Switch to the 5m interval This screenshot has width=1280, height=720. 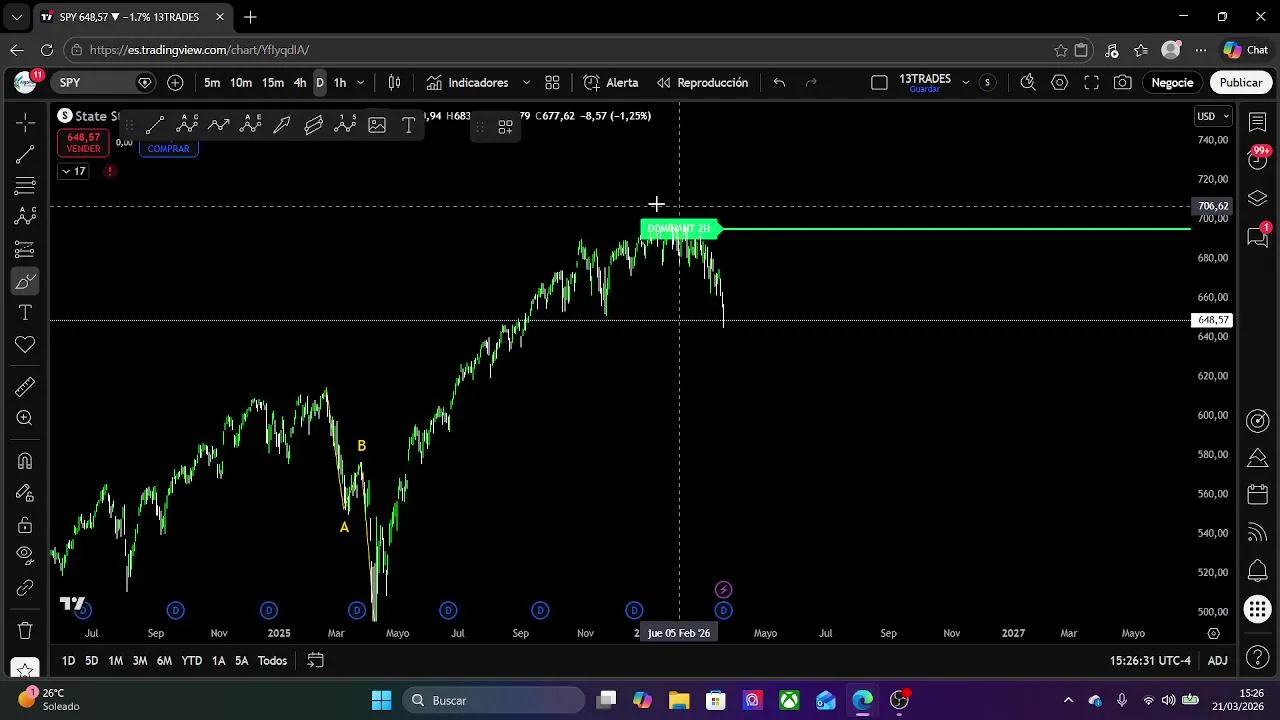(212, 83)
